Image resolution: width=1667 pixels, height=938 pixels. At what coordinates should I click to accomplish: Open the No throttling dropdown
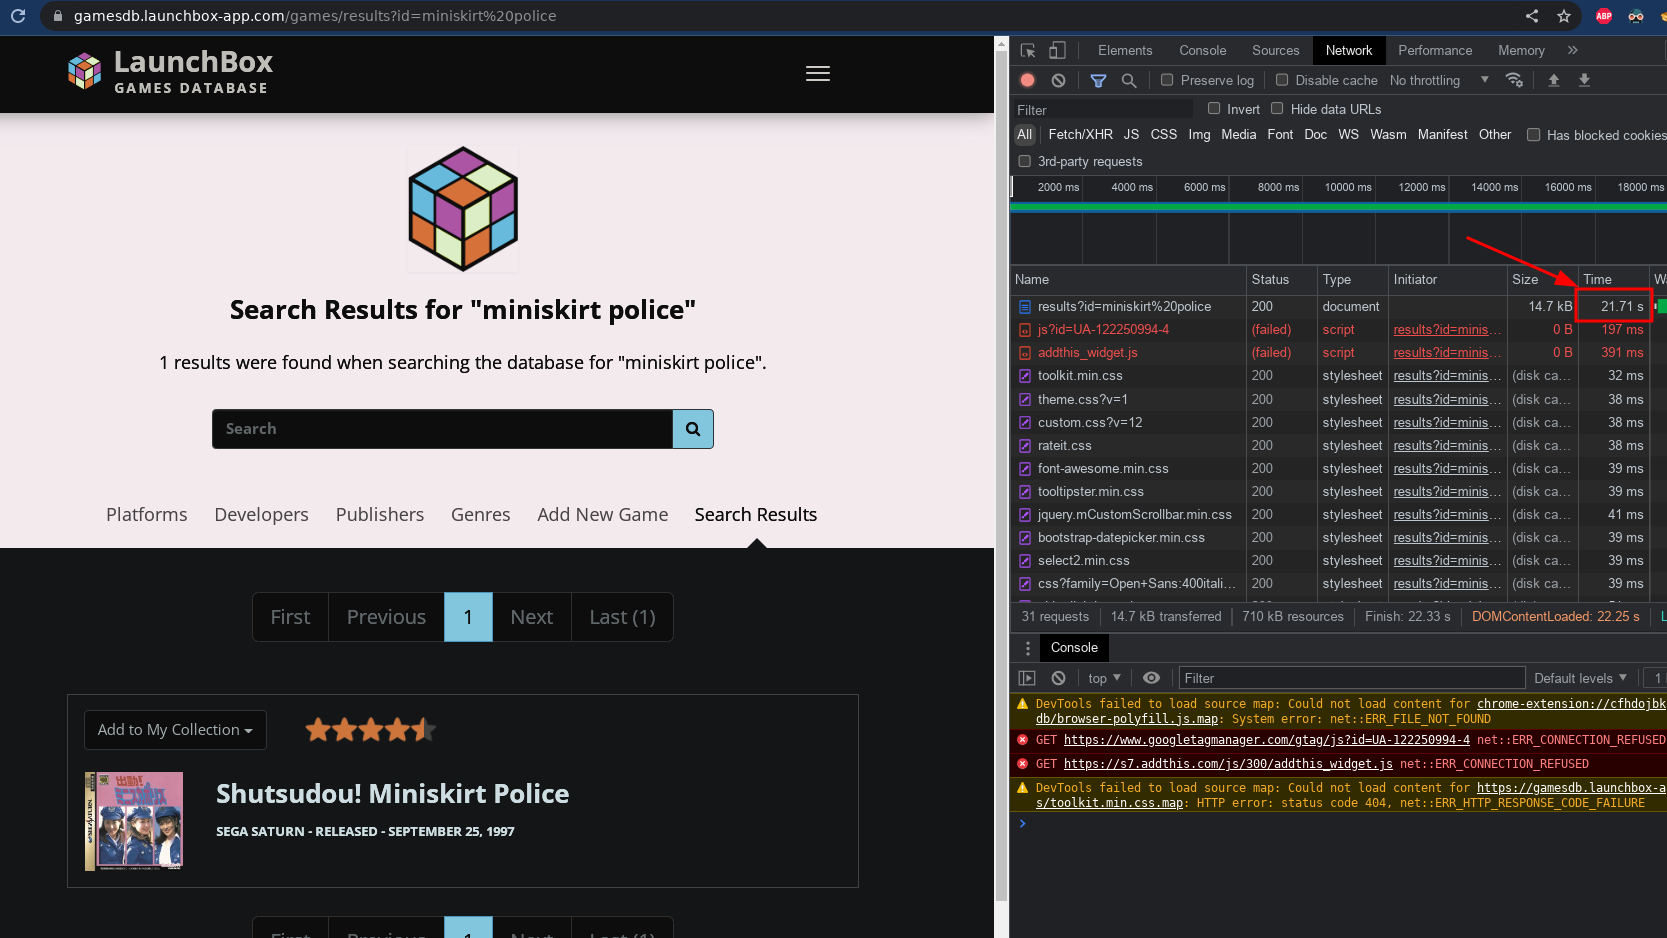(1439, 80)
